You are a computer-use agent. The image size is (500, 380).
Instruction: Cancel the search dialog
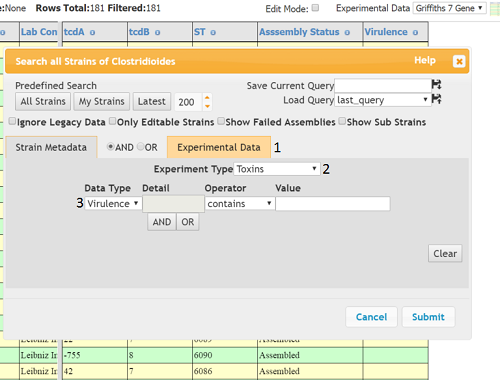click(x=371, y=317)
